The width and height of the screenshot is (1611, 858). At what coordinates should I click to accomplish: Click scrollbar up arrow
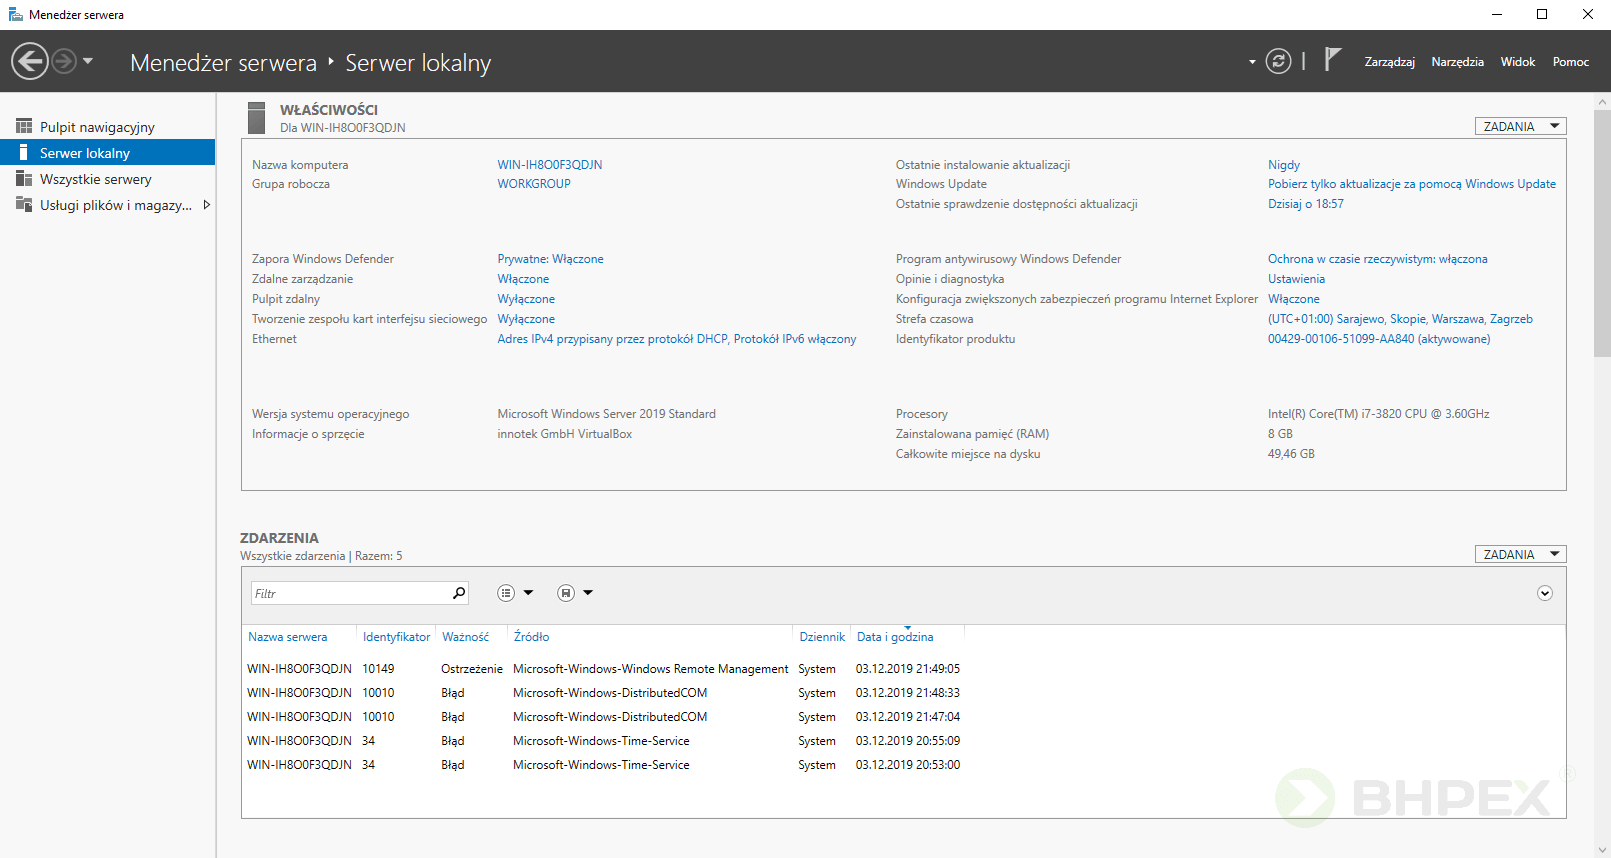coord(1602,101)
